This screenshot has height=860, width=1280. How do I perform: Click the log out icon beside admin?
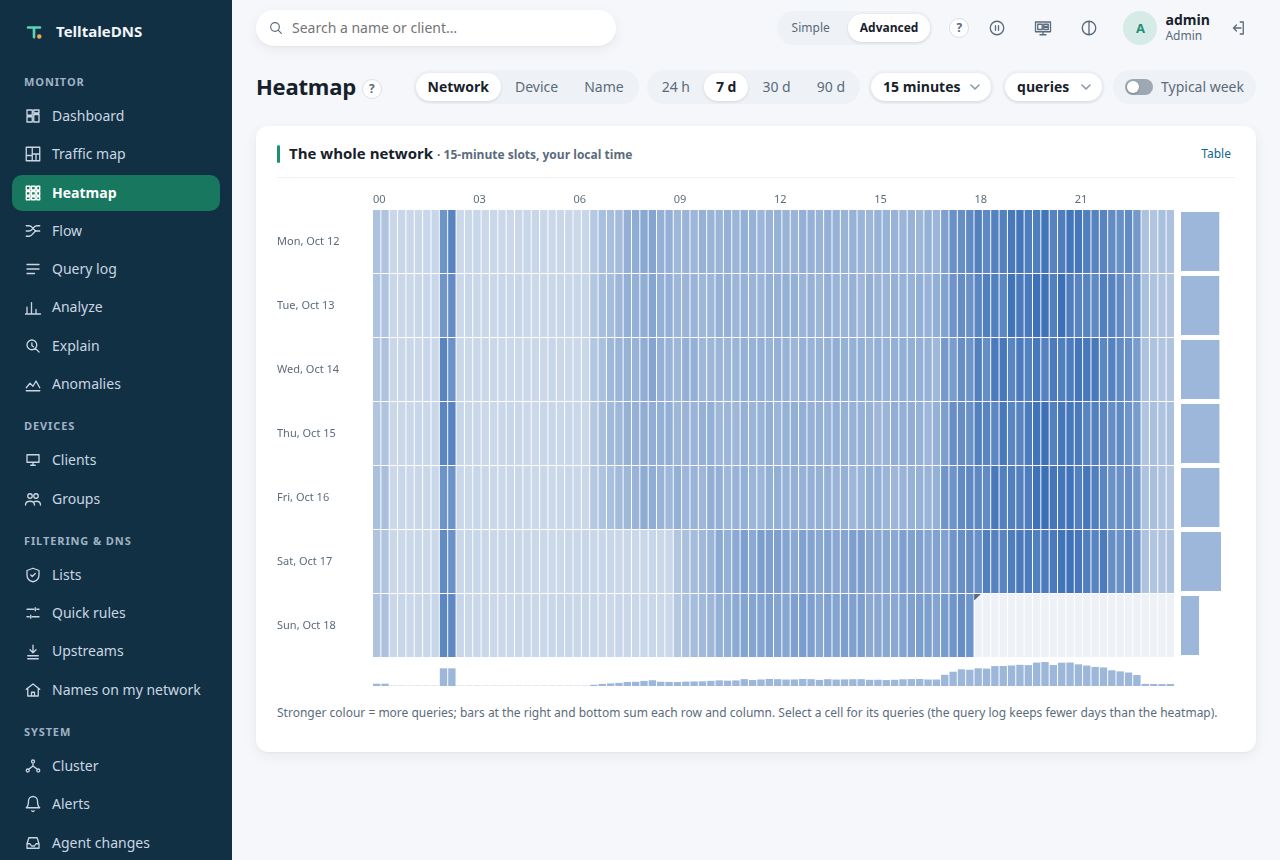(x=1238, y=28)
